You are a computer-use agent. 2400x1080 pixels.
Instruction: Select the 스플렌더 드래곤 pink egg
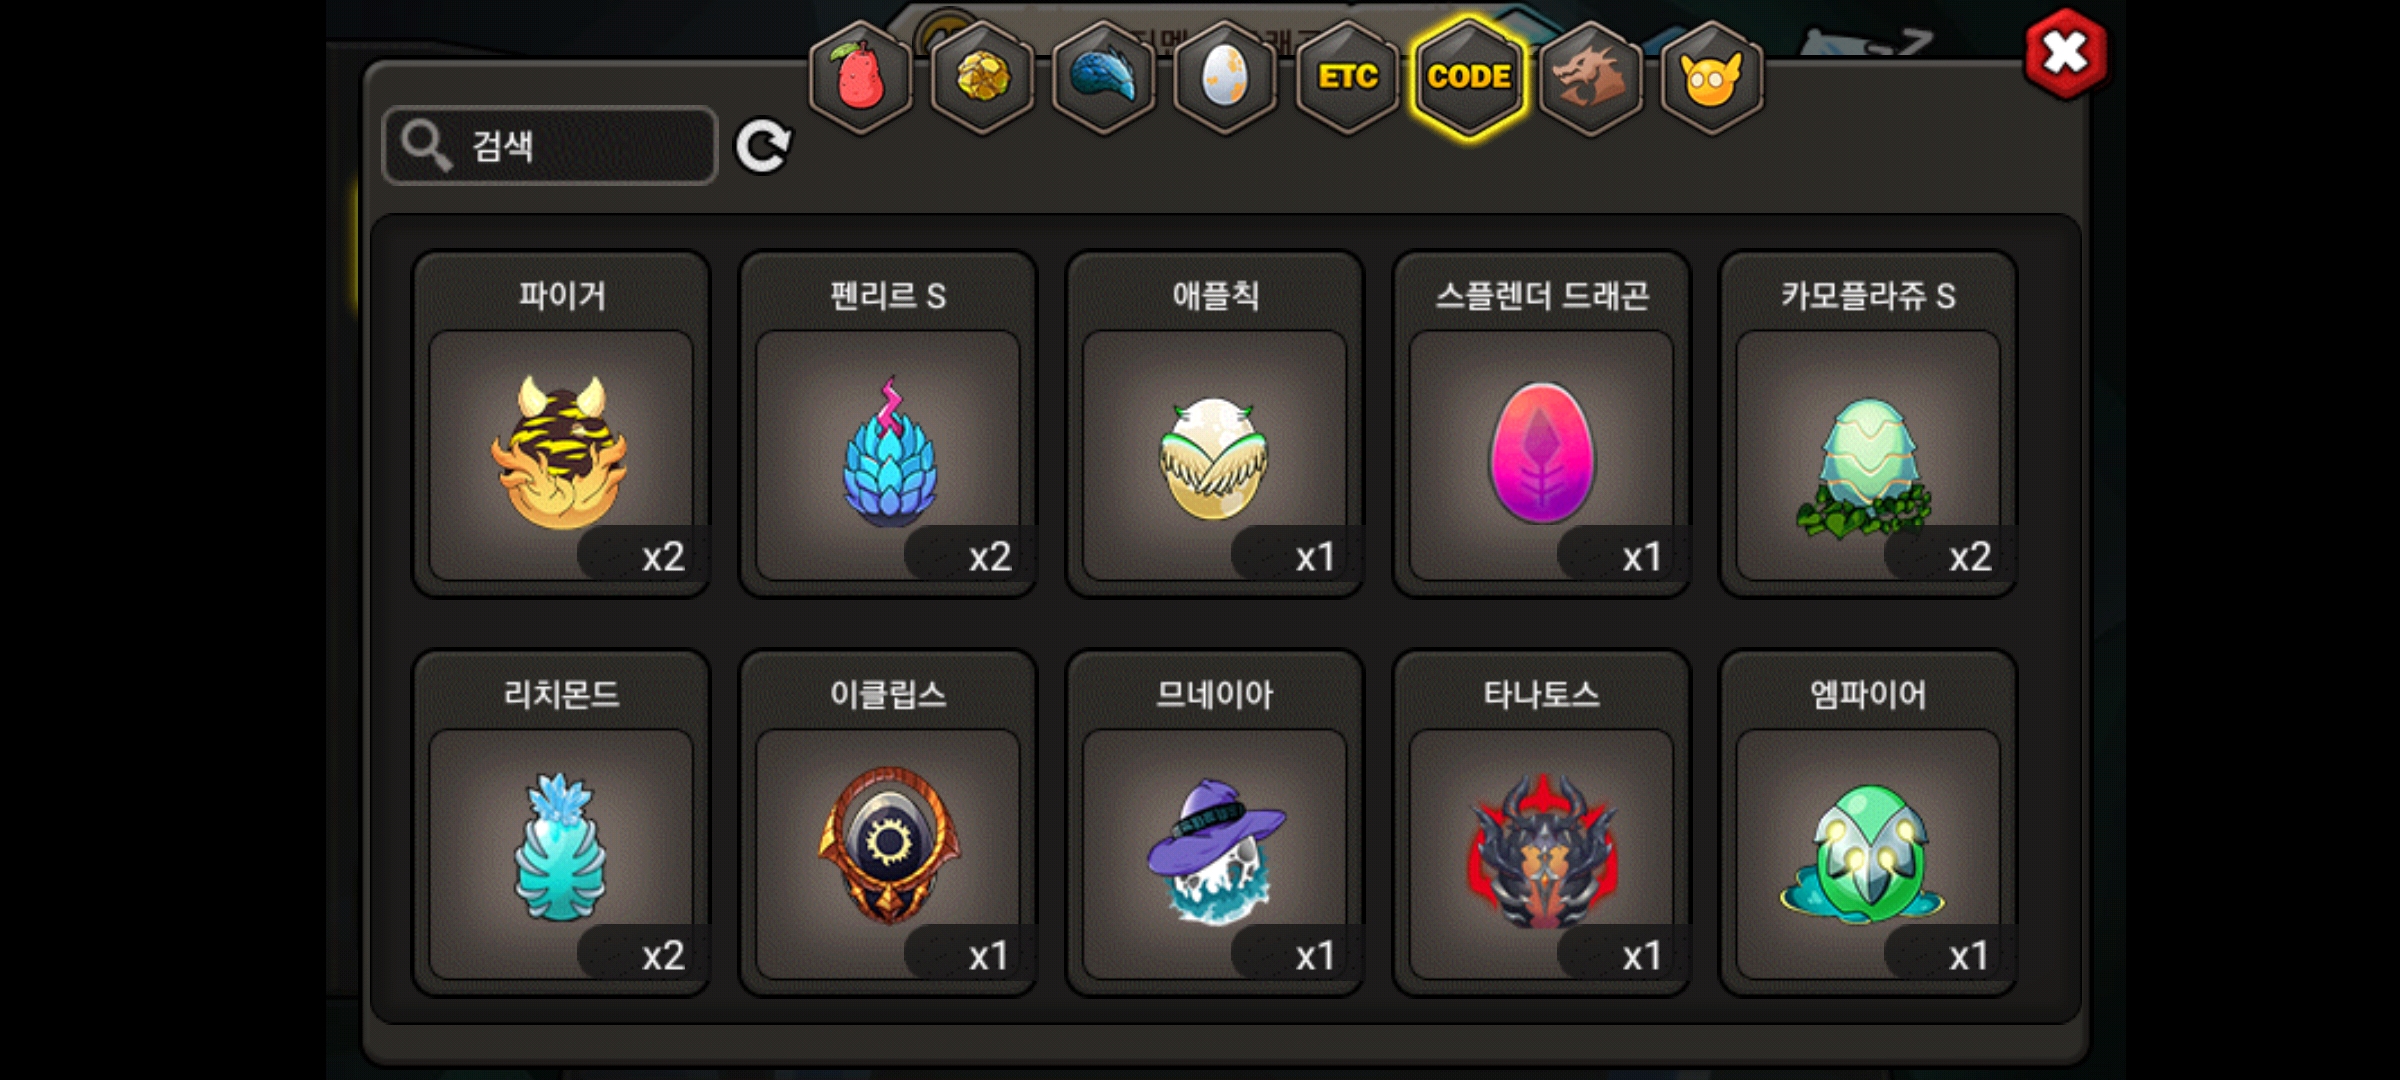(x=1541, y=424)
